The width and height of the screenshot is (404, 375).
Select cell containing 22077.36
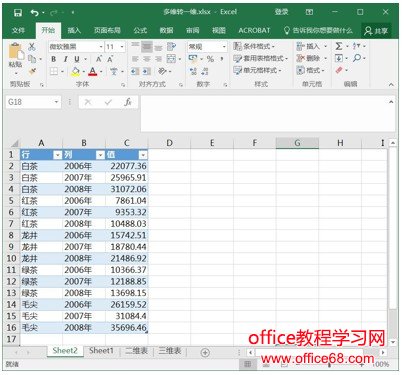pos(127,166)
